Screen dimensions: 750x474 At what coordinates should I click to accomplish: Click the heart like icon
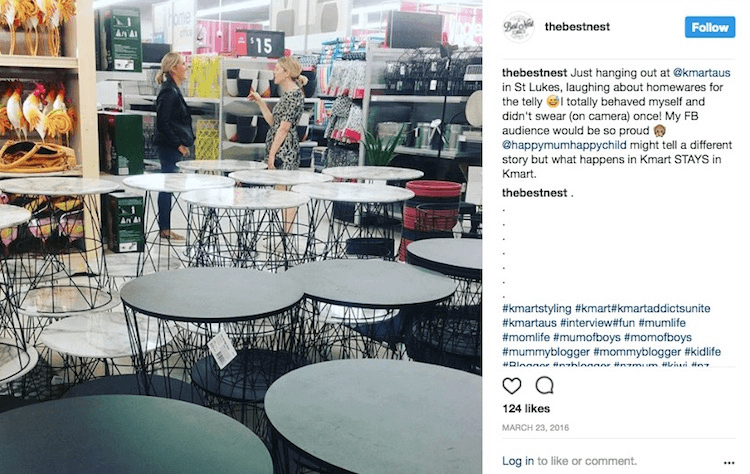coord(512,386)
